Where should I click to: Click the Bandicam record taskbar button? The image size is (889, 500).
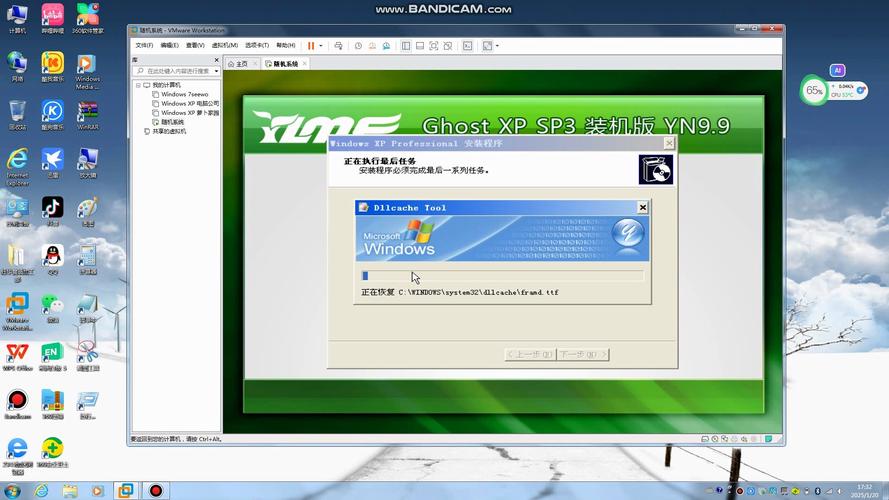point(155,490)
